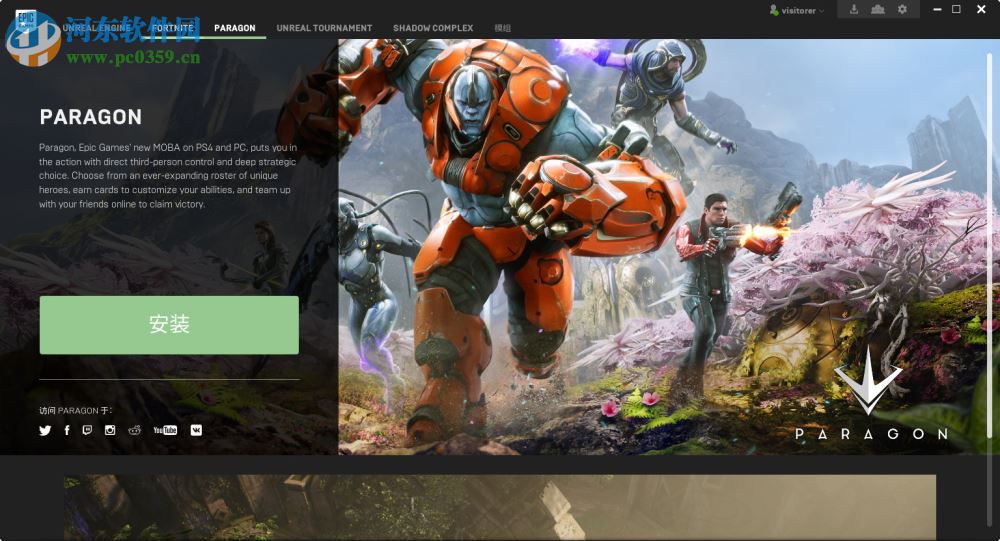1000x541 pixels.
Task: Open Paragon's Facebook page
Action: coord(67,430)
